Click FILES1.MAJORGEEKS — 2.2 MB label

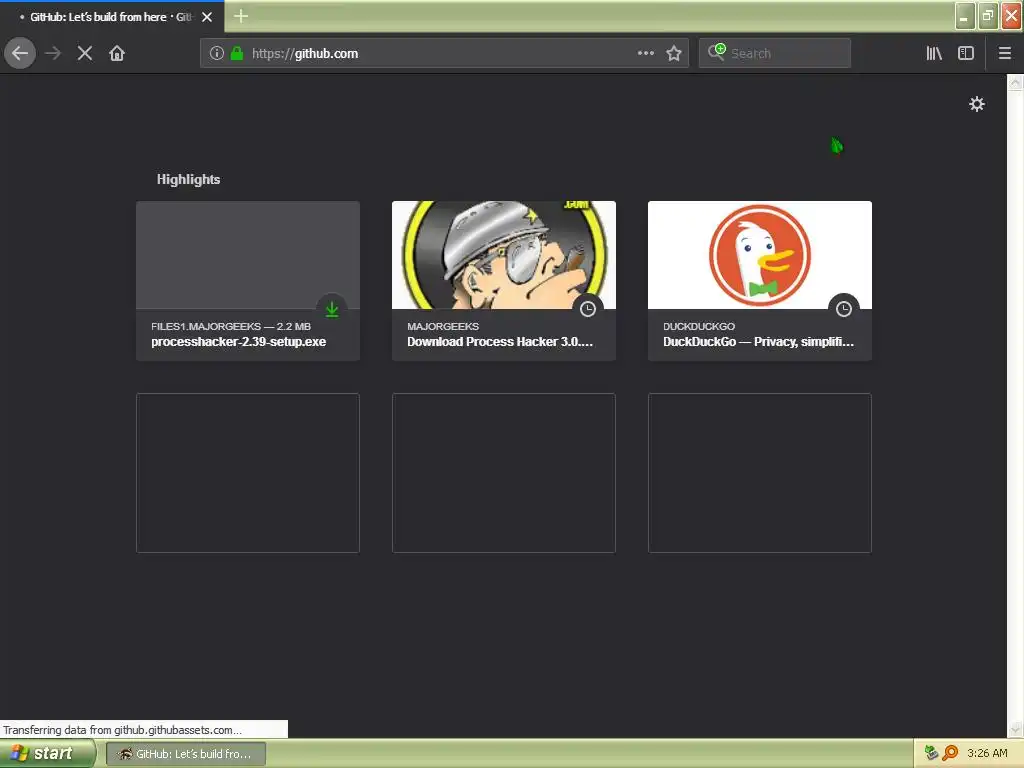click(231, 326)
